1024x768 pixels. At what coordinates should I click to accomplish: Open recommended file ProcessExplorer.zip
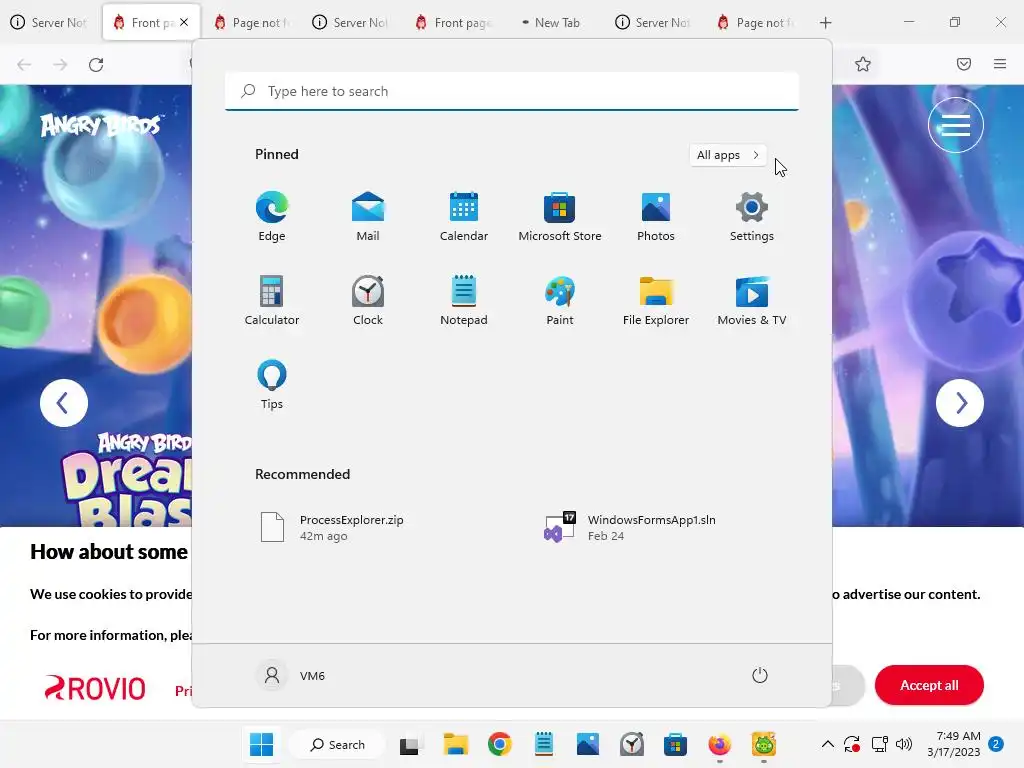coord(366,527)
